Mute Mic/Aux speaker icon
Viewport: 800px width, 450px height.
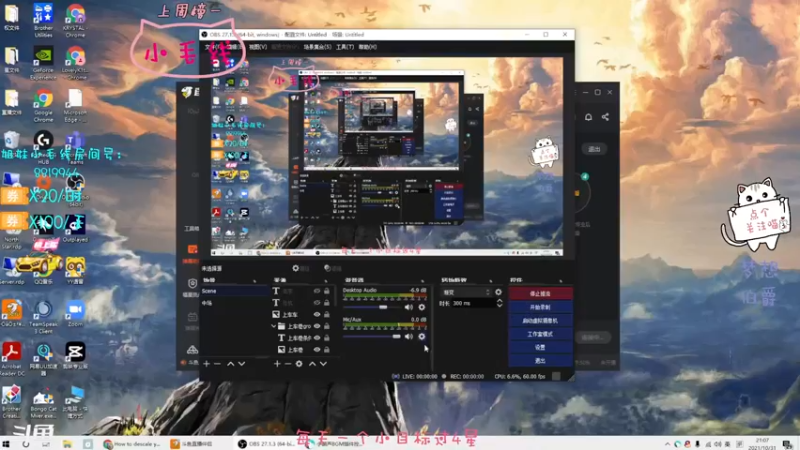[x=409, y=337]
